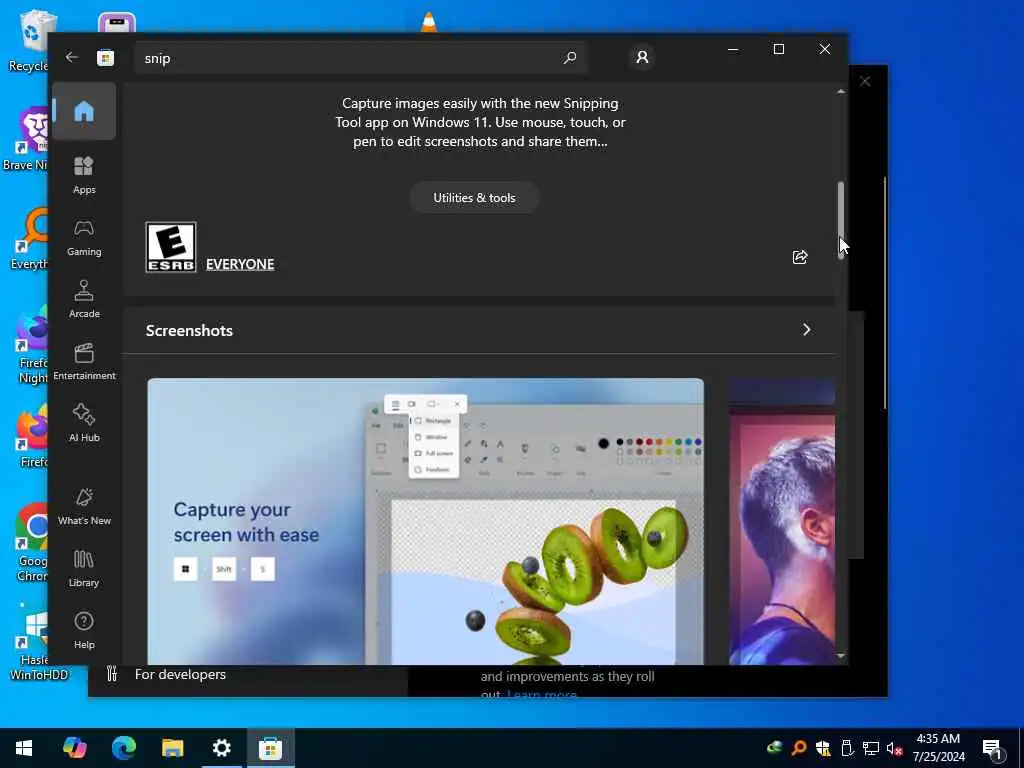
Task: Click the Microsoft Store logo icon
Action: click(x=106, y=57)
